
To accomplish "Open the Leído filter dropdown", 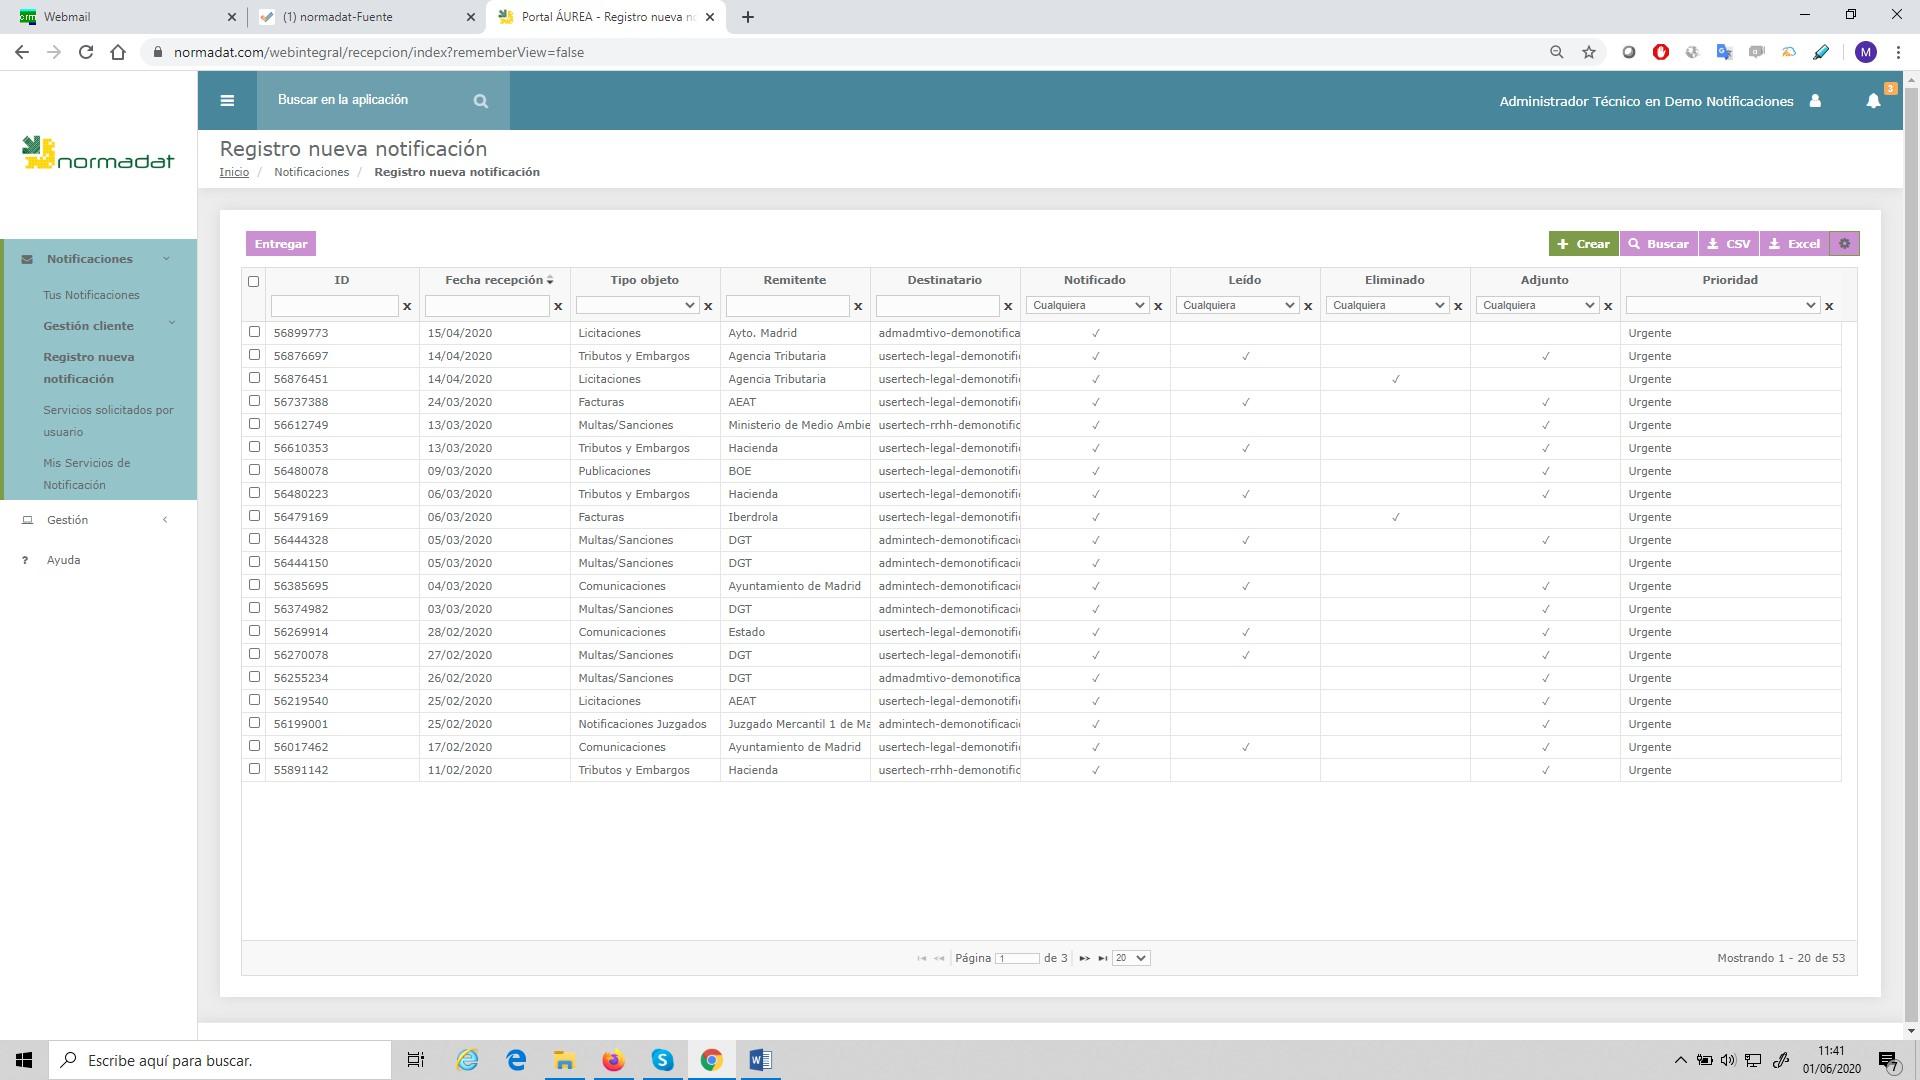I will pyautogui.click(x=1237, y=305).
